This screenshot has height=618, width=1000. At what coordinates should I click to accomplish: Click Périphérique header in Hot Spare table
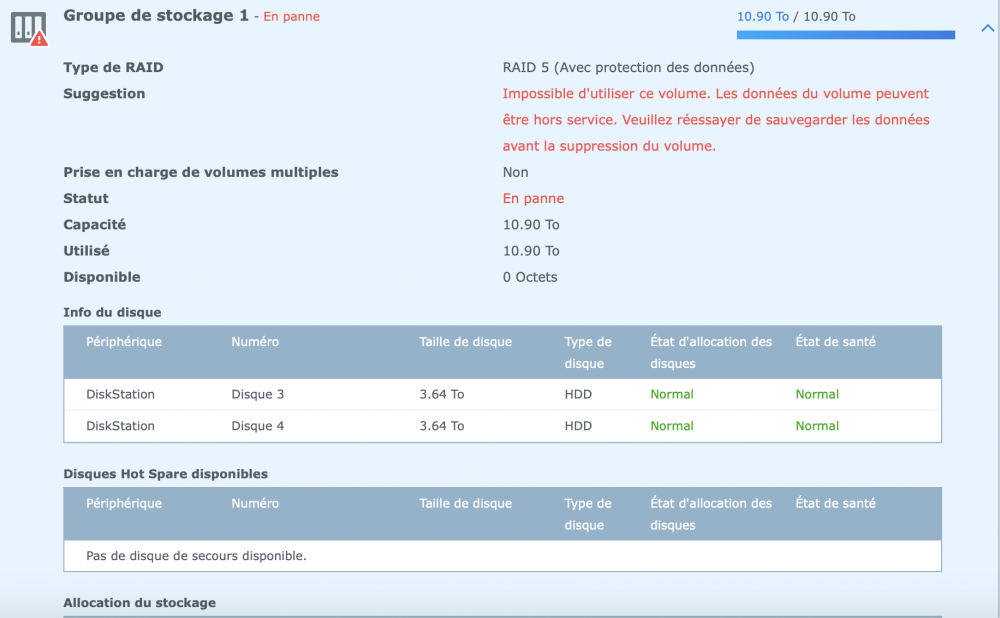pyautogui.click(x=124, y=504)
